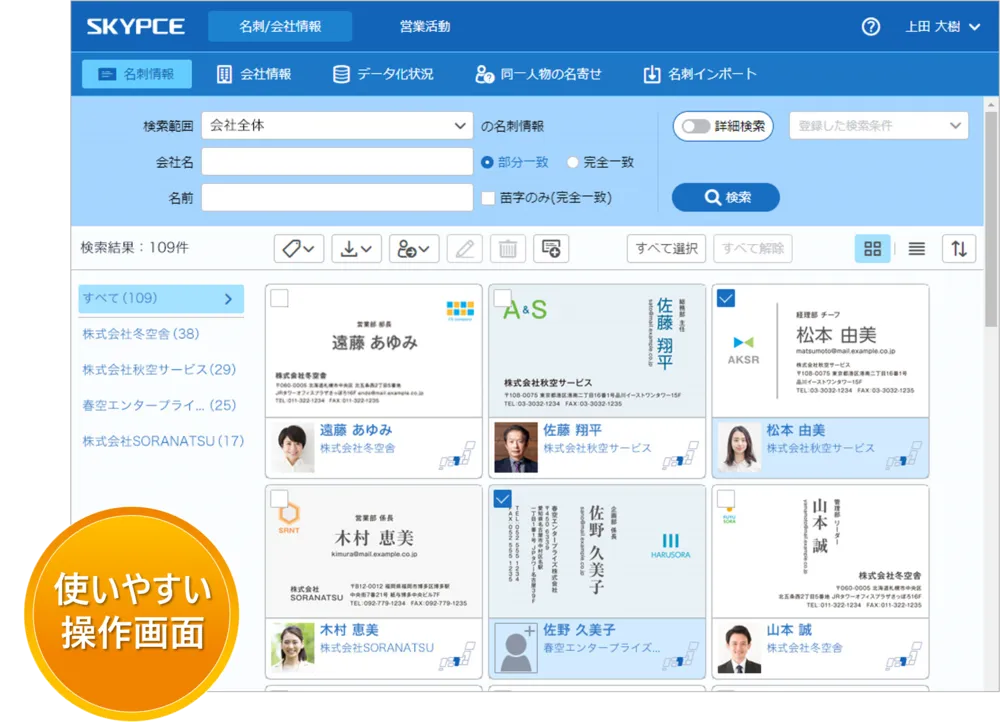Open the help question mark icon
The width and height of the screenshot is (1000, 722).
871,27
